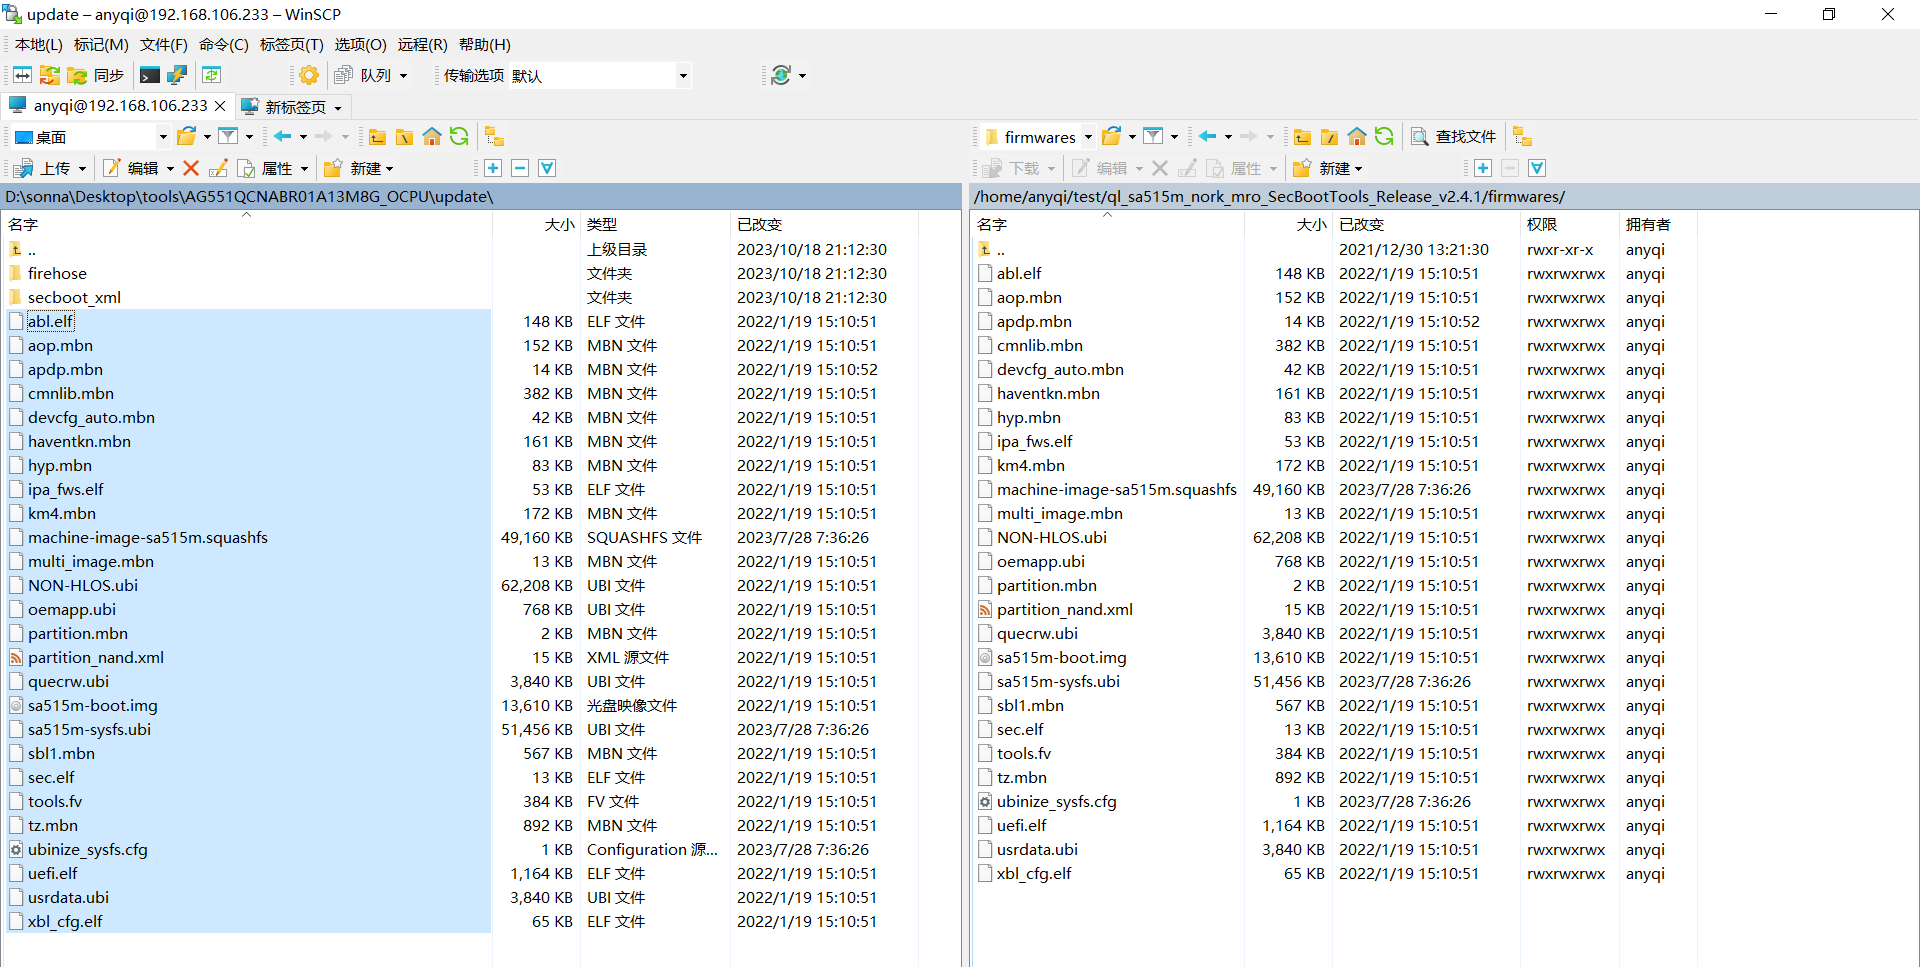Refresh the remote firmwares directory
Image resolution: width=1920 pixels, height=967 pixels.
1384,137
